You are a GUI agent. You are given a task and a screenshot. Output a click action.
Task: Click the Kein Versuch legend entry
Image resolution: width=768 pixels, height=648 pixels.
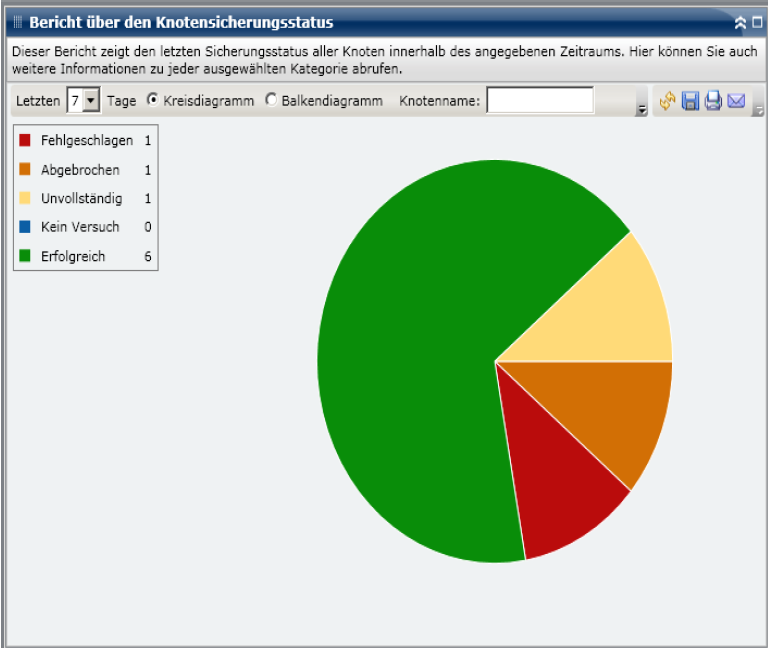coord(80,228)
